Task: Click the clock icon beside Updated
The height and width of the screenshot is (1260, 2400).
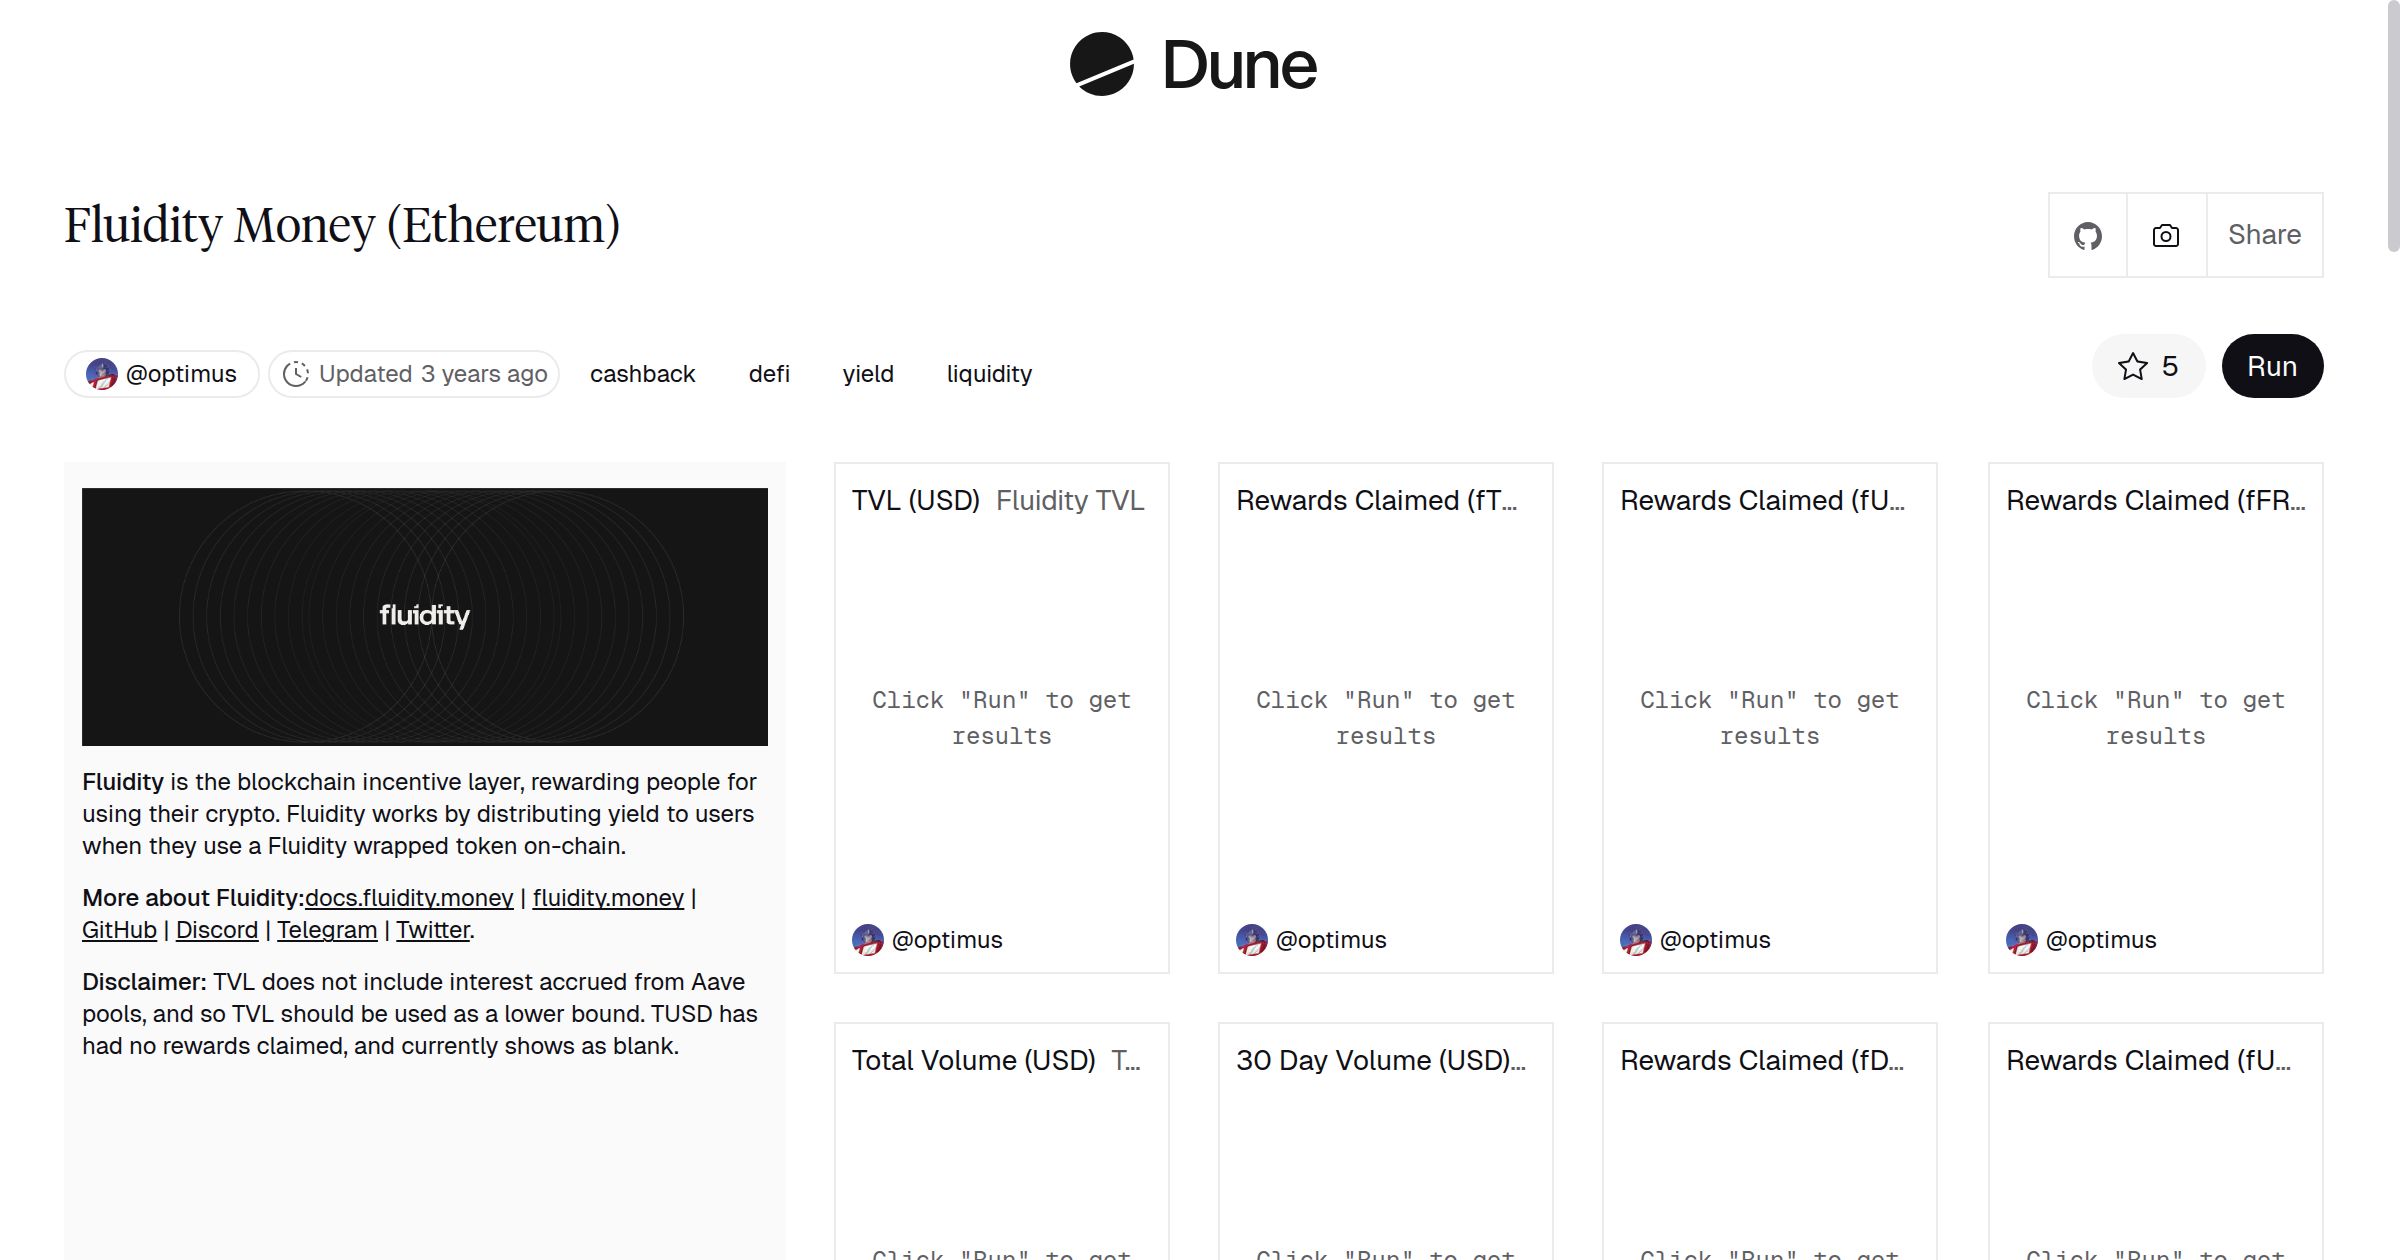Action: (295, 374)
